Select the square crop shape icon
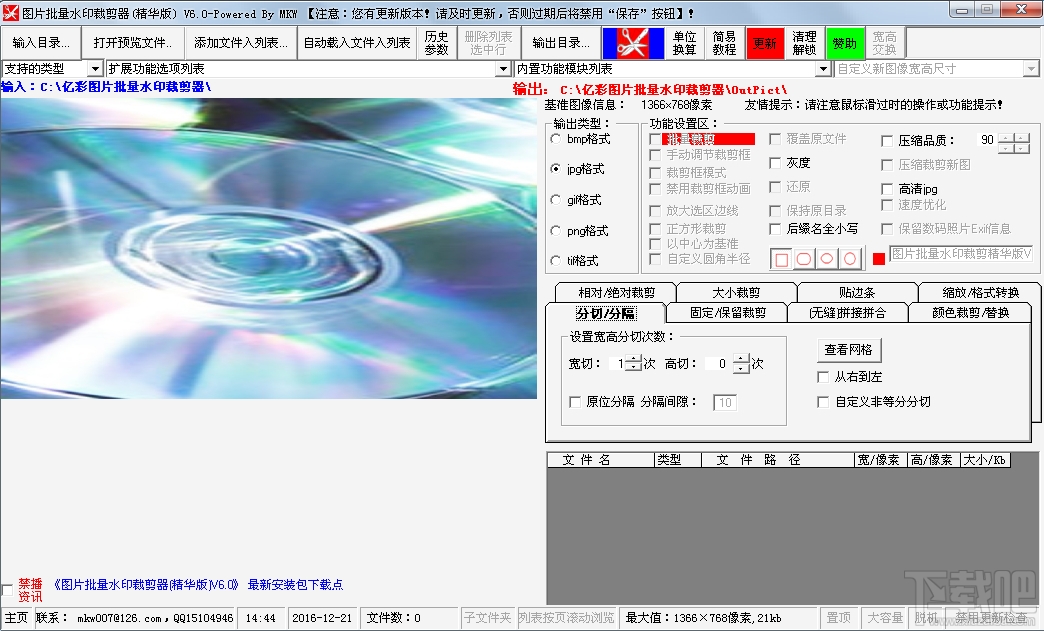 click(x=782, y=259)
